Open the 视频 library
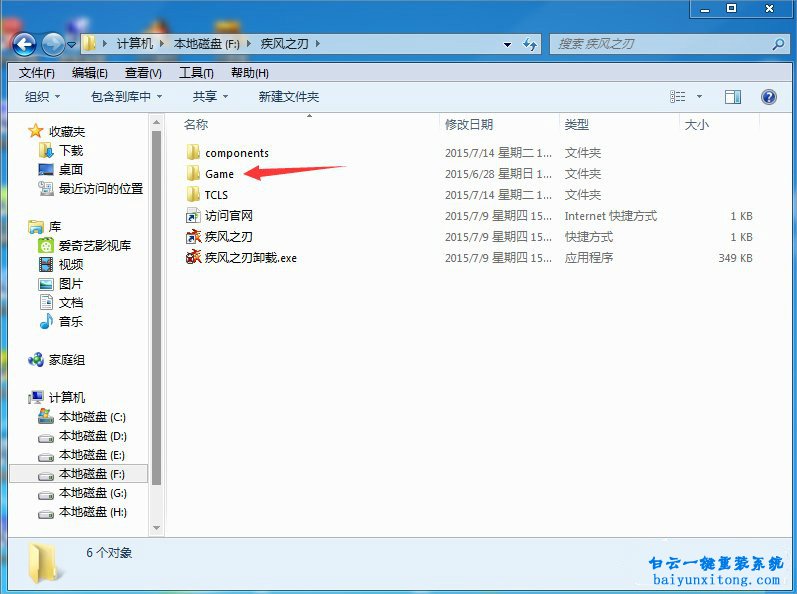 tap(71, 264)
